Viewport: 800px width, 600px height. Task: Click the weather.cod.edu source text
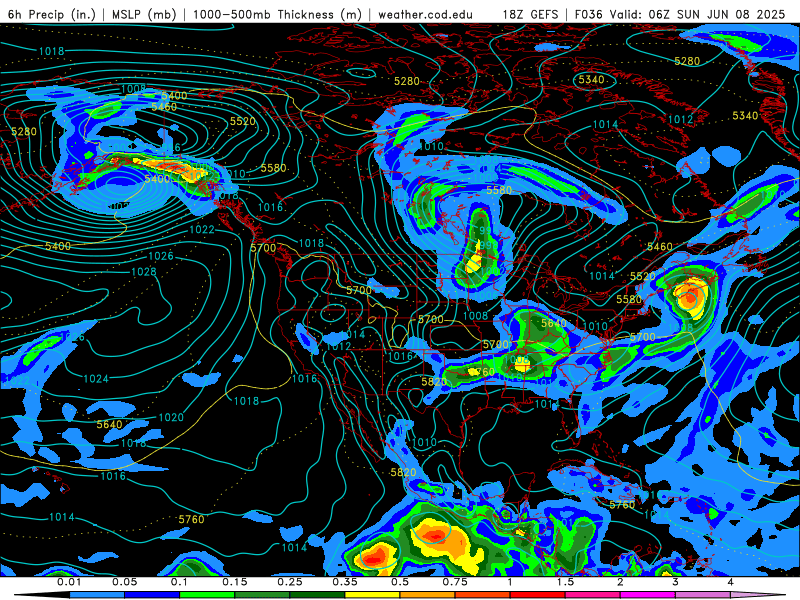click(x=426, y=15)
